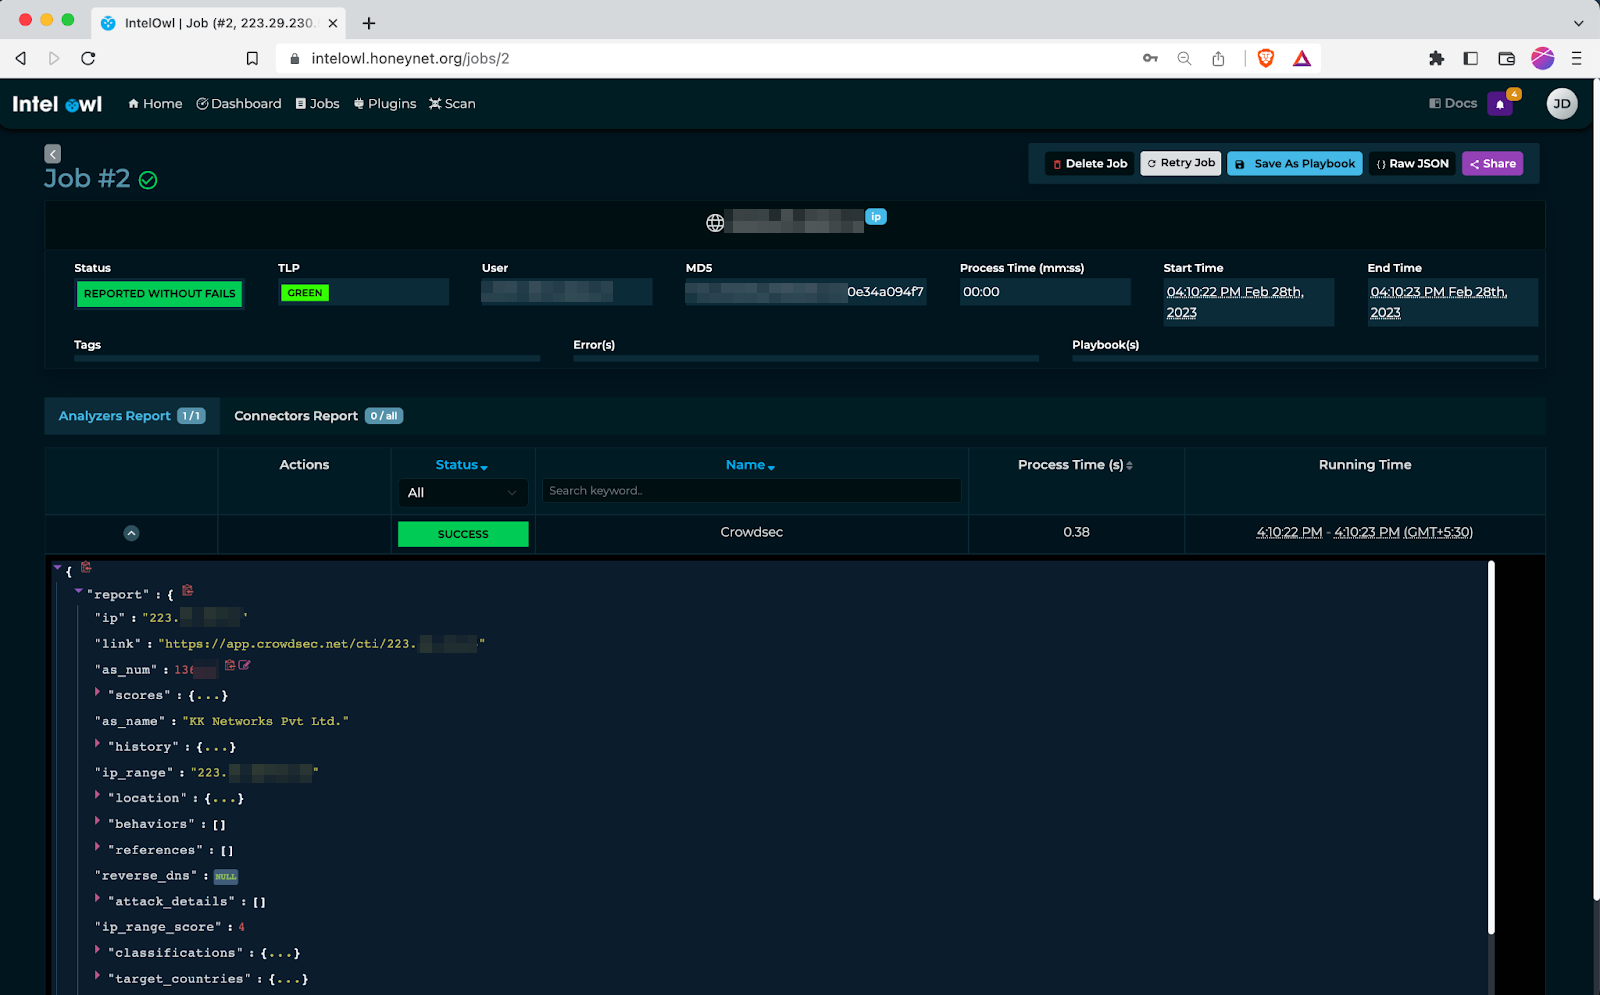Open the Status filter dropdown
This screenshot has height=995, width=1600.
pos(462,493)
